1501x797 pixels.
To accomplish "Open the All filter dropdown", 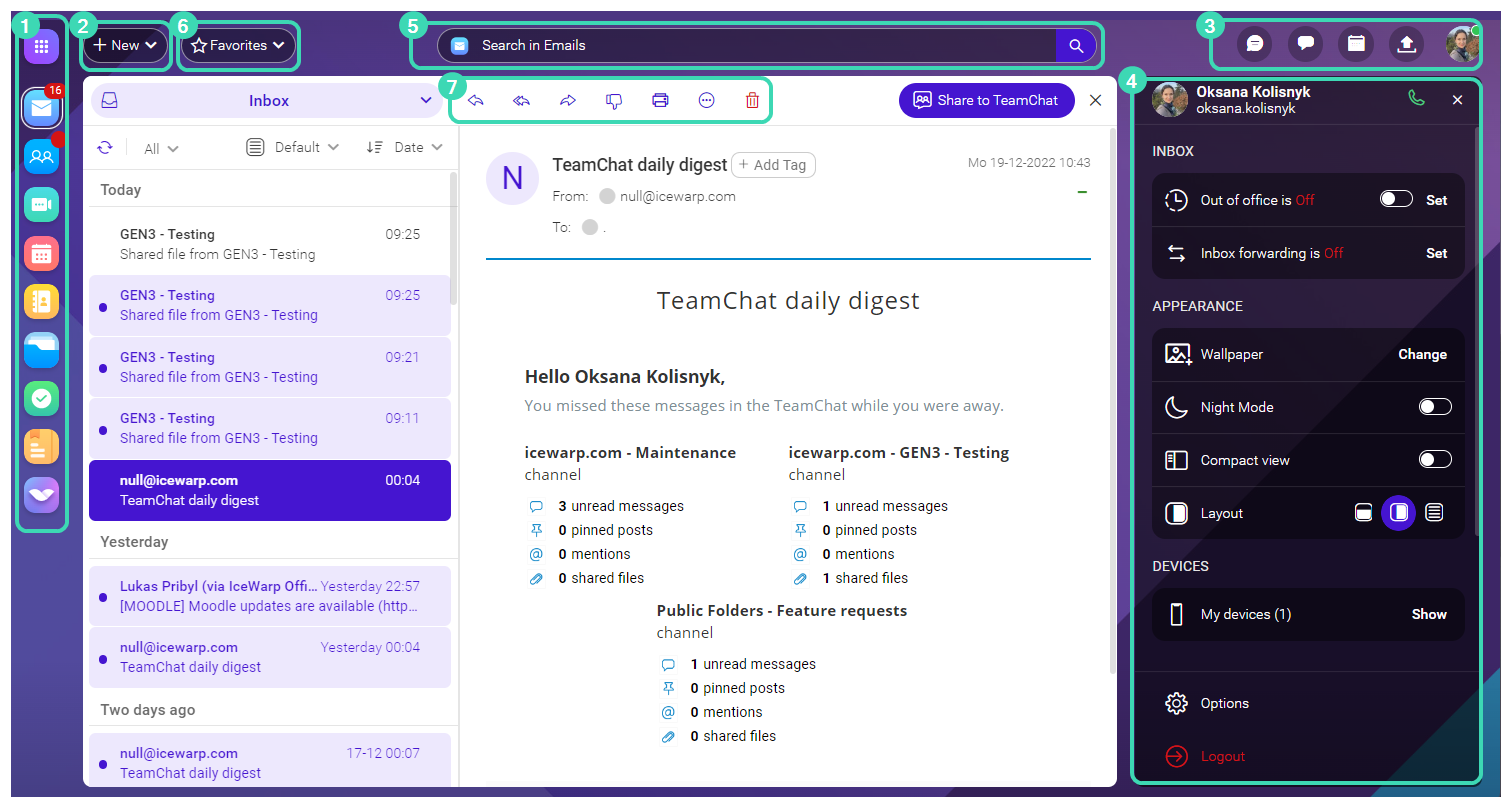I will point(161,148).
